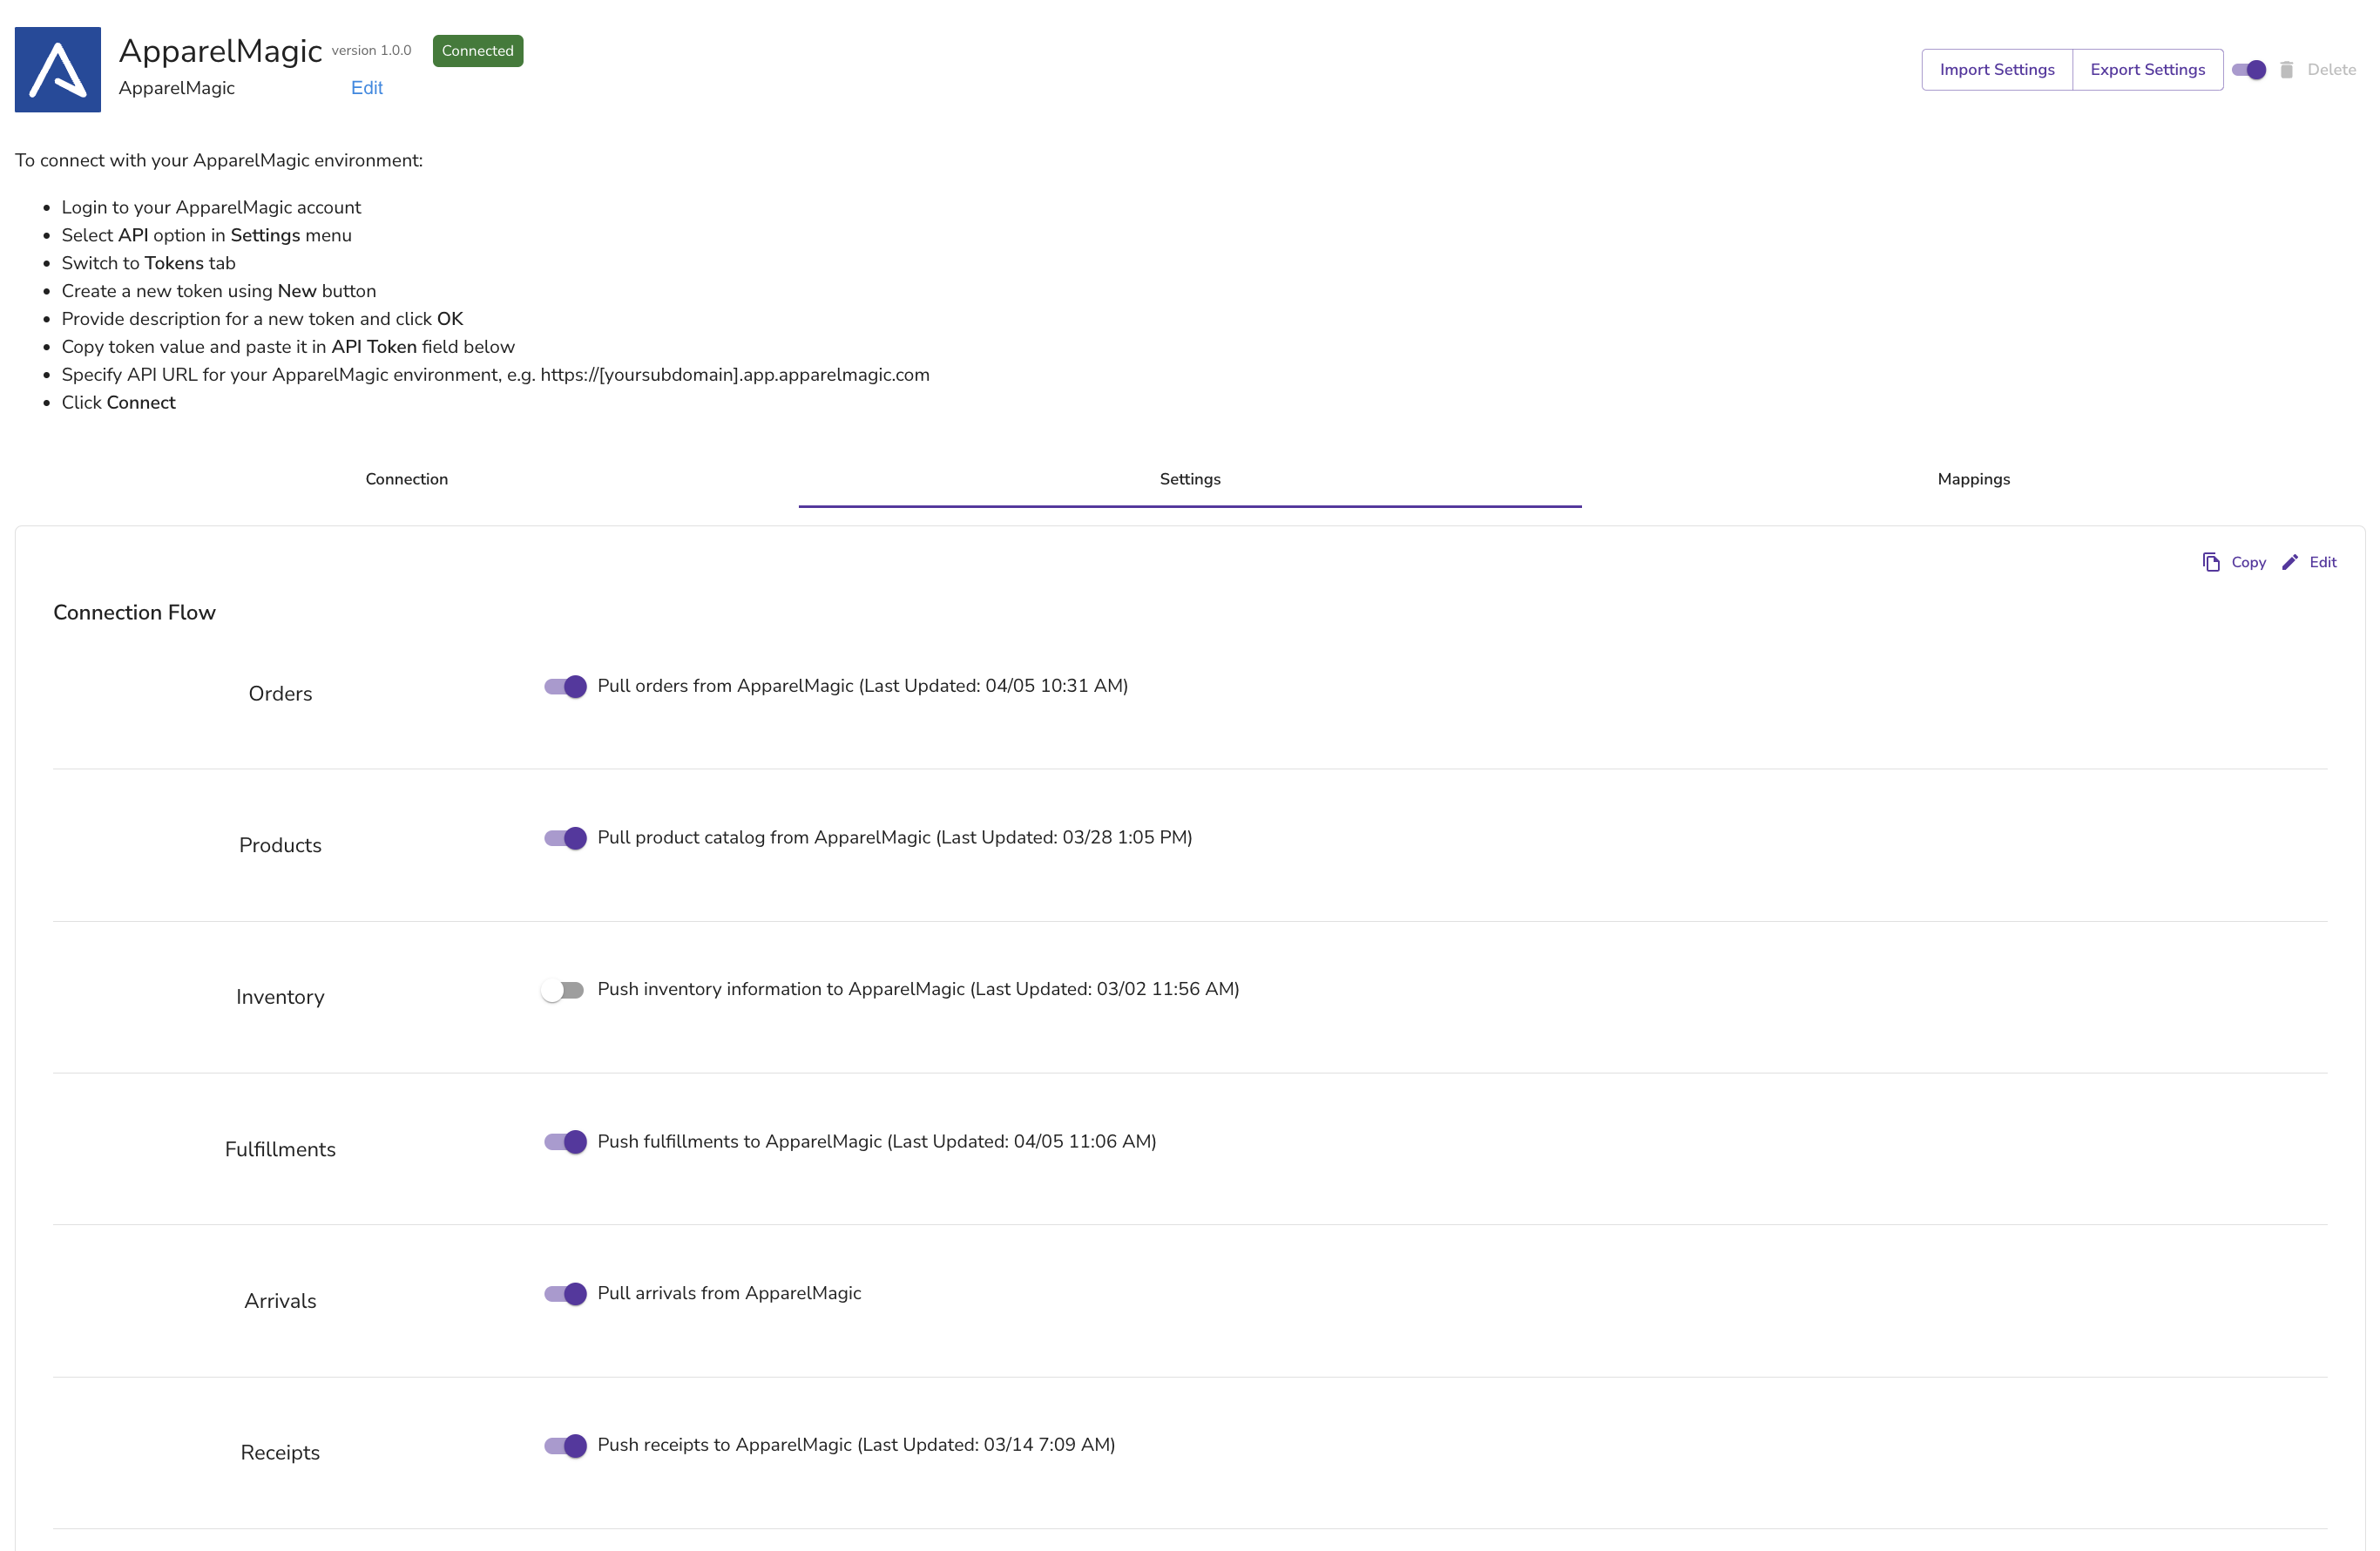Disable Pull product catalog toggle

565,838
